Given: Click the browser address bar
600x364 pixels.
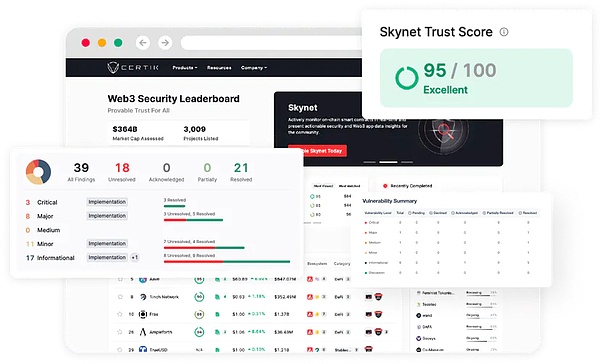Looking at the screenshot, I should click(x=271, y=42).
